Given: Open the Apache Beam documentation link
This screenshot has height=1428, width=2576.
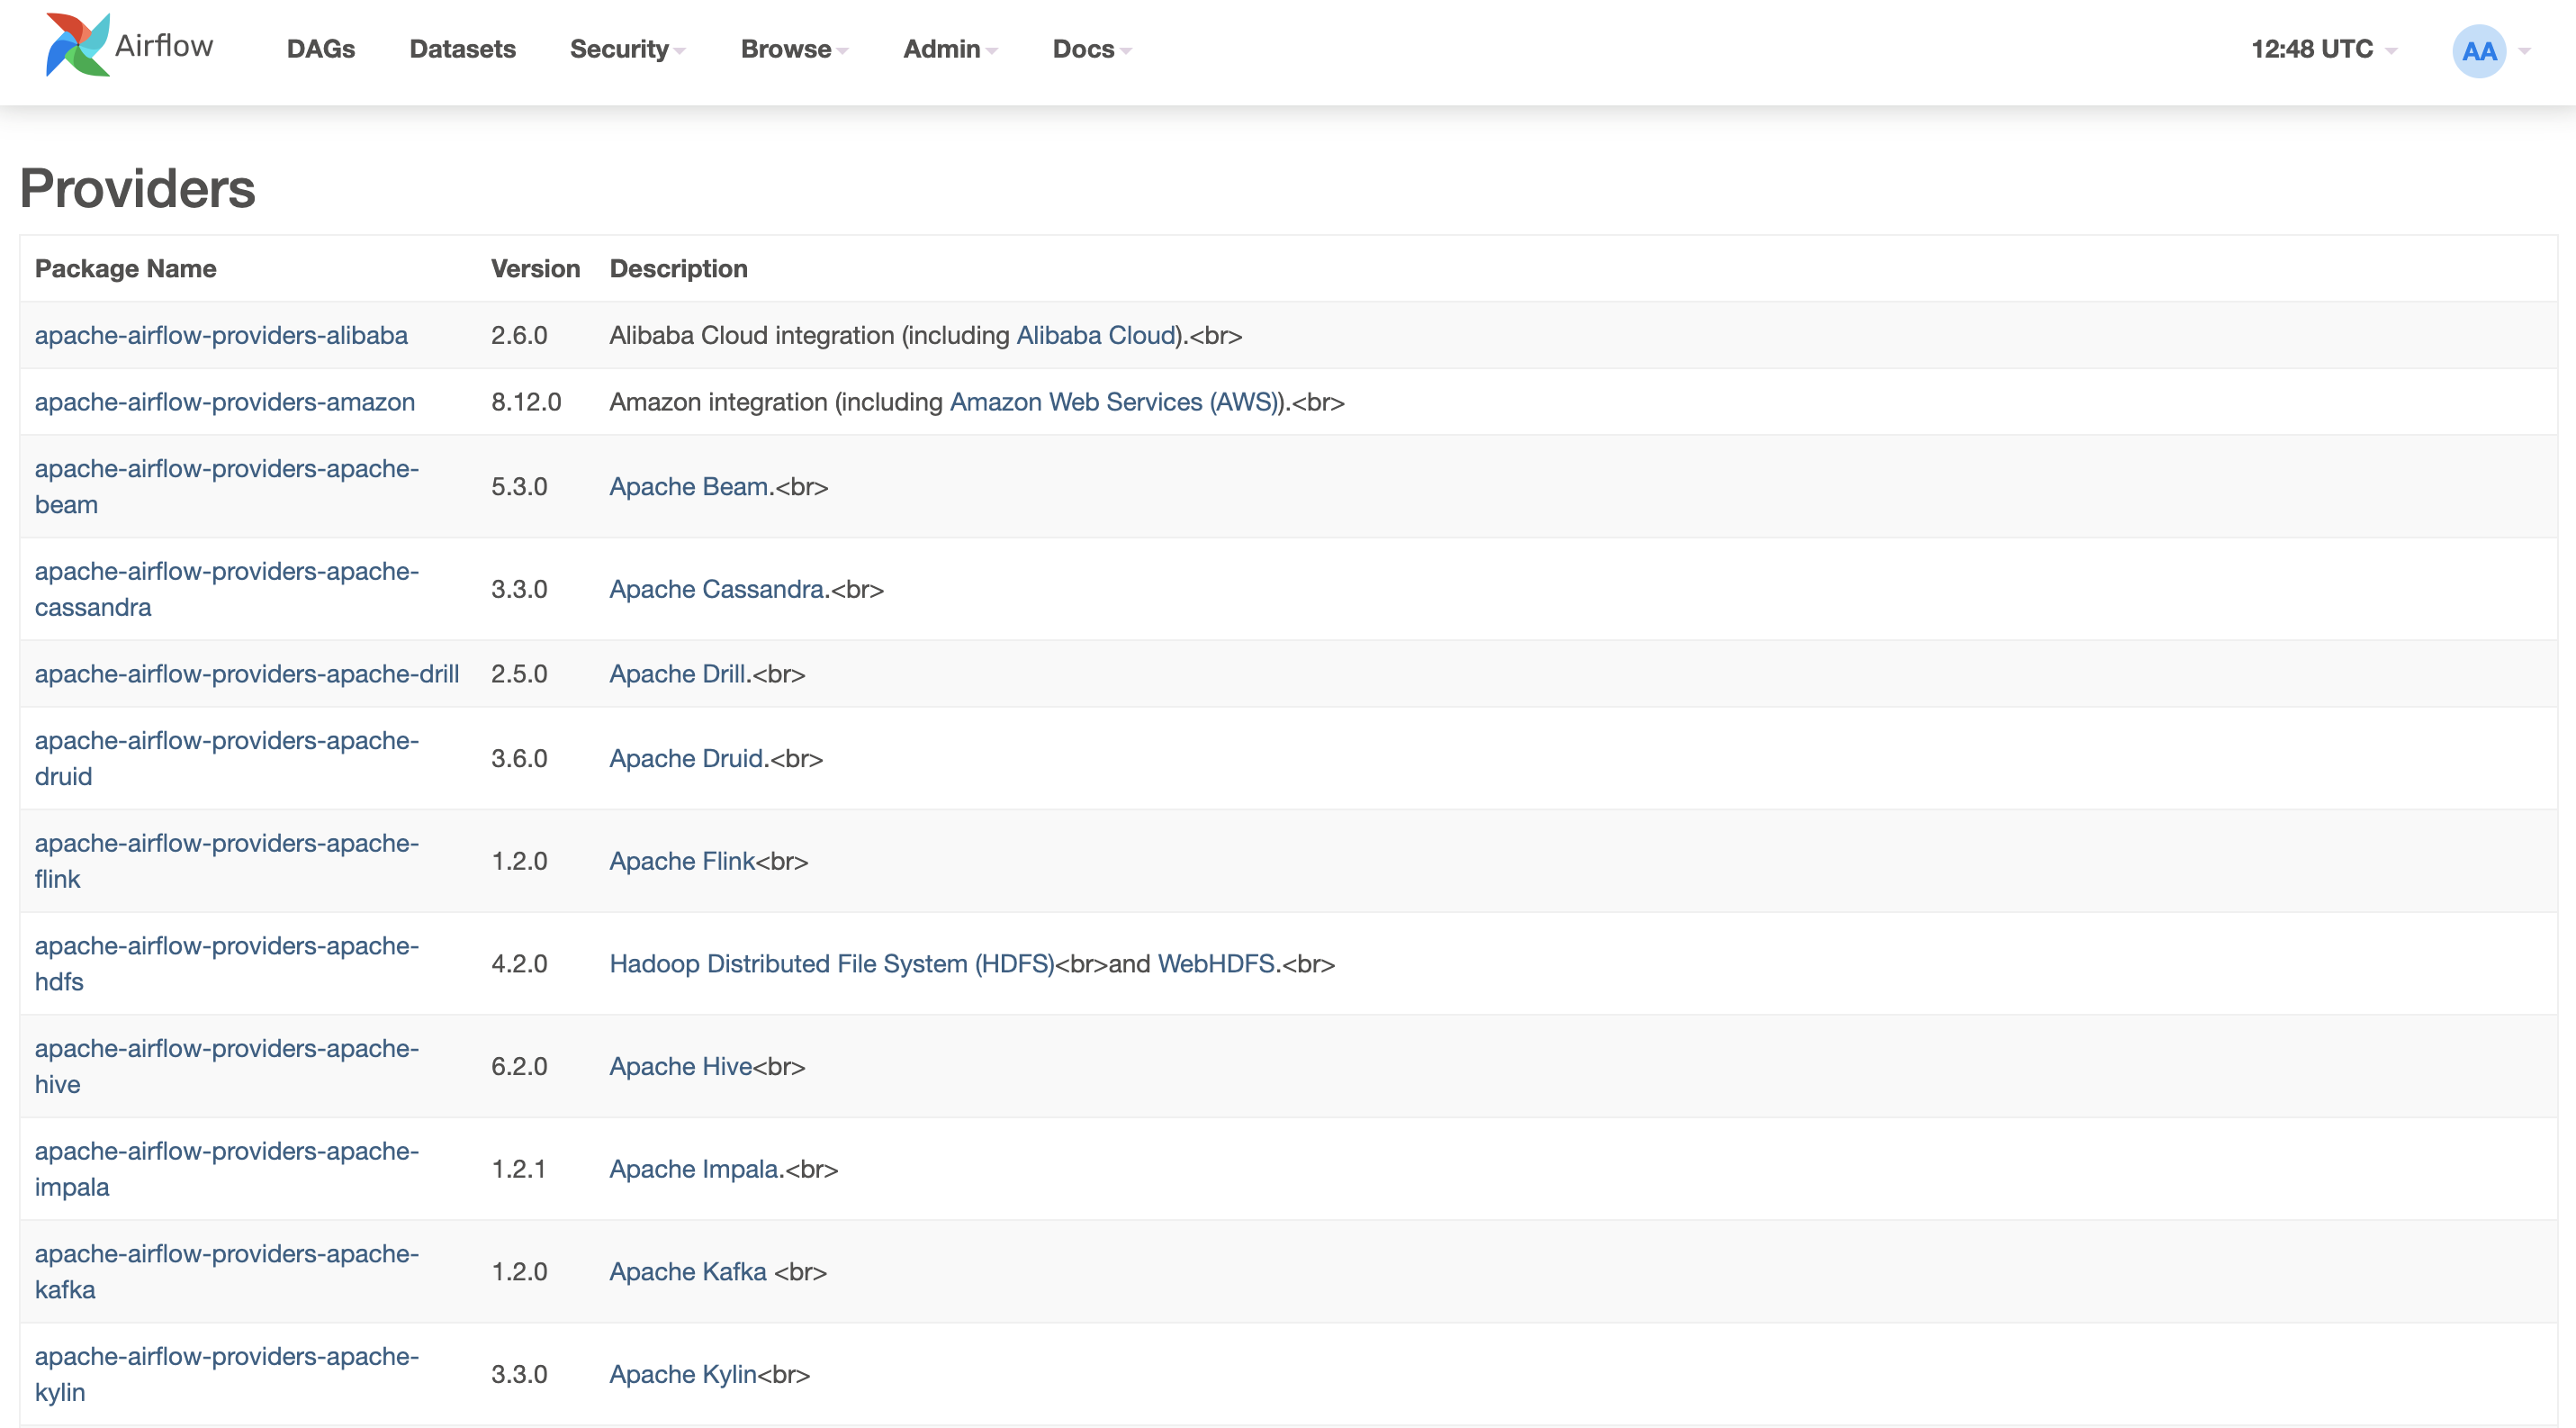Looking at the screenshot, I should point(688,487).
